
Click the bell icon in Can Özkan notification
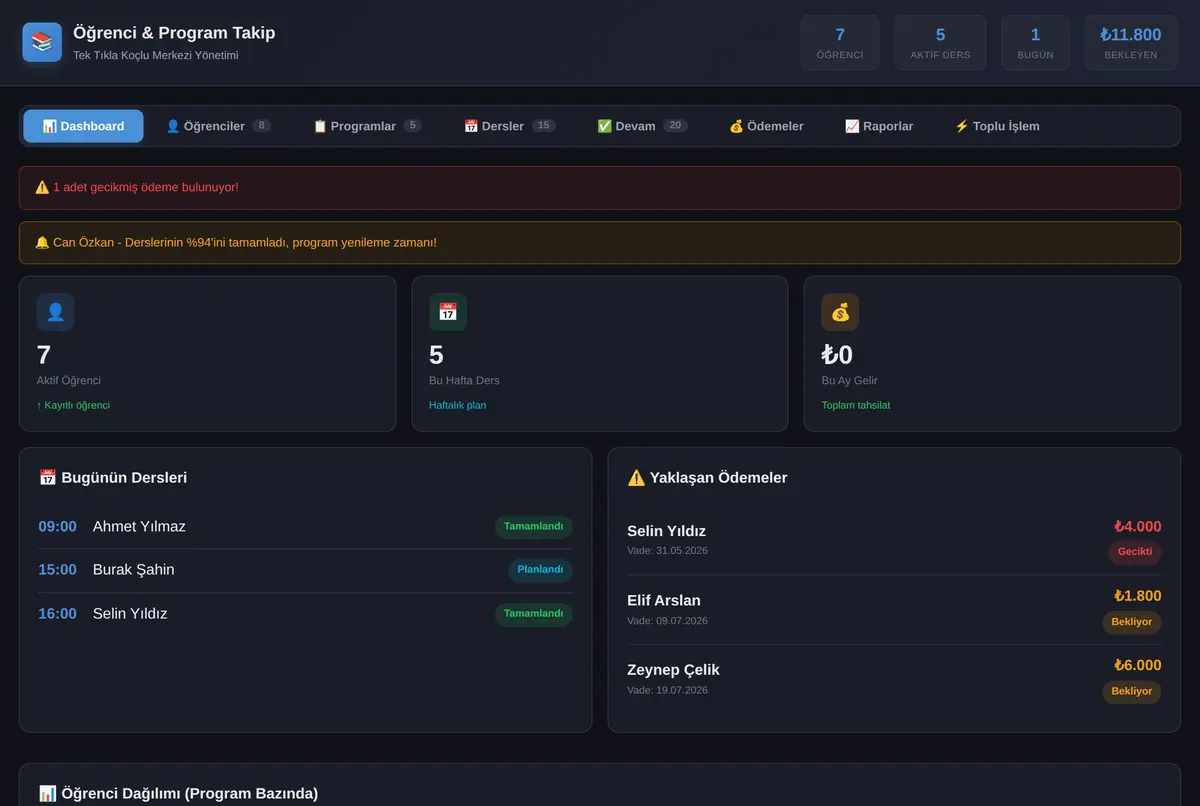click(x=42, y=242)
